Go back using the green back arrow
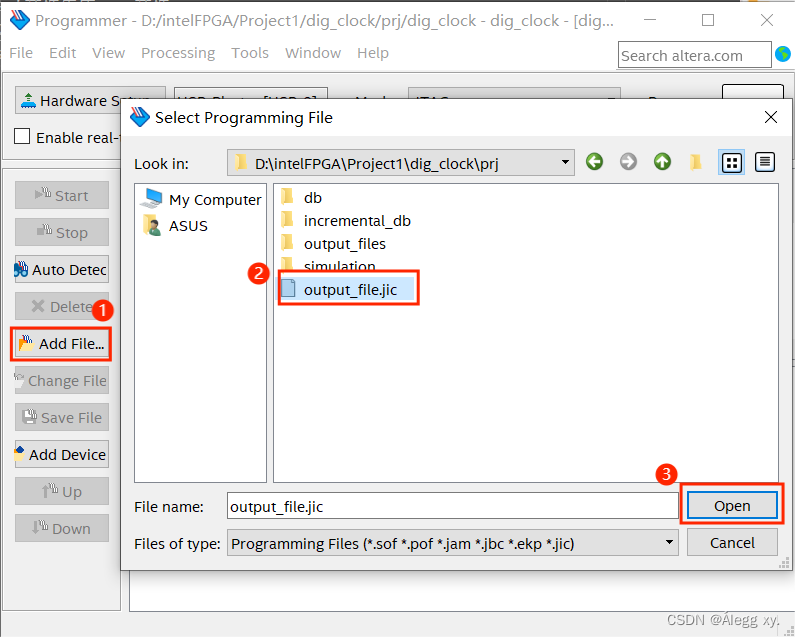The image size is (795, 637). (x=594, y=162)
